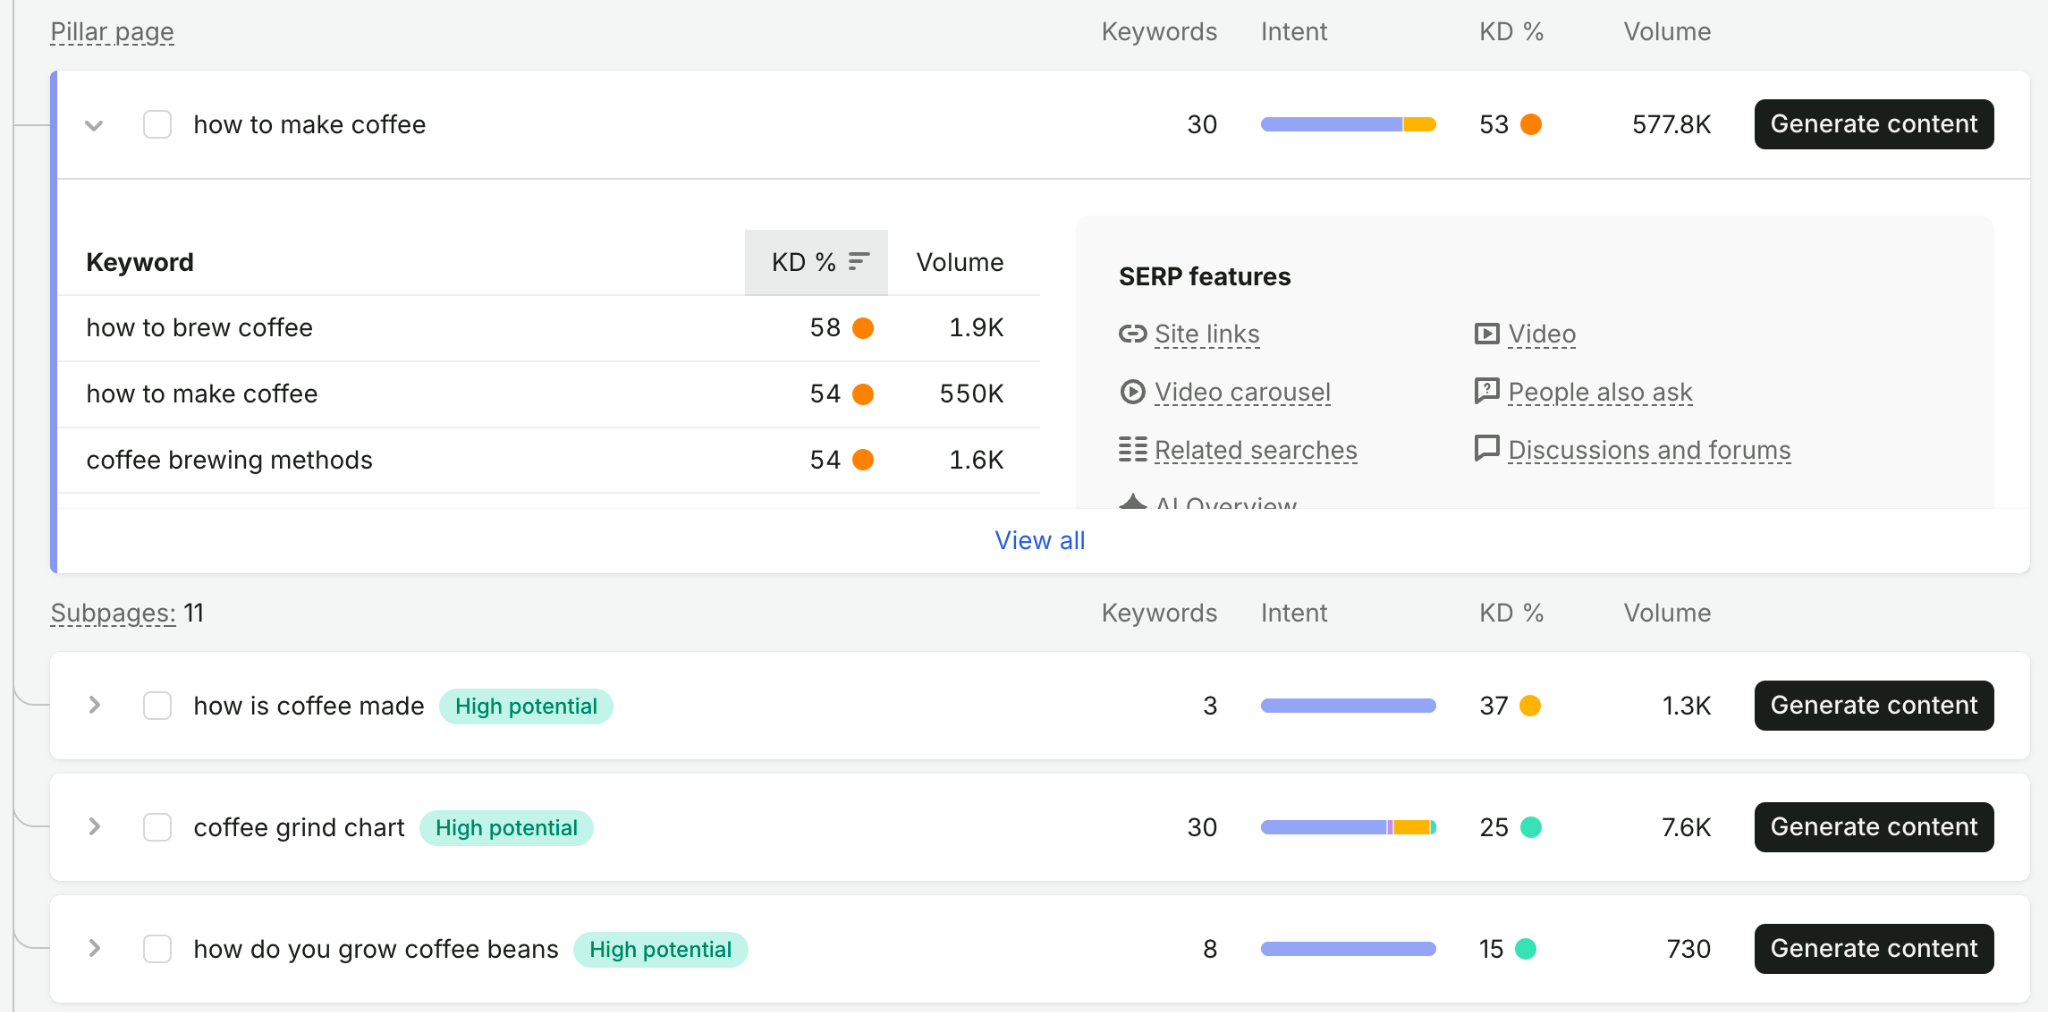
Task: Click keyword row 'how to brew coffee'
Action: [x=548, y=328]
